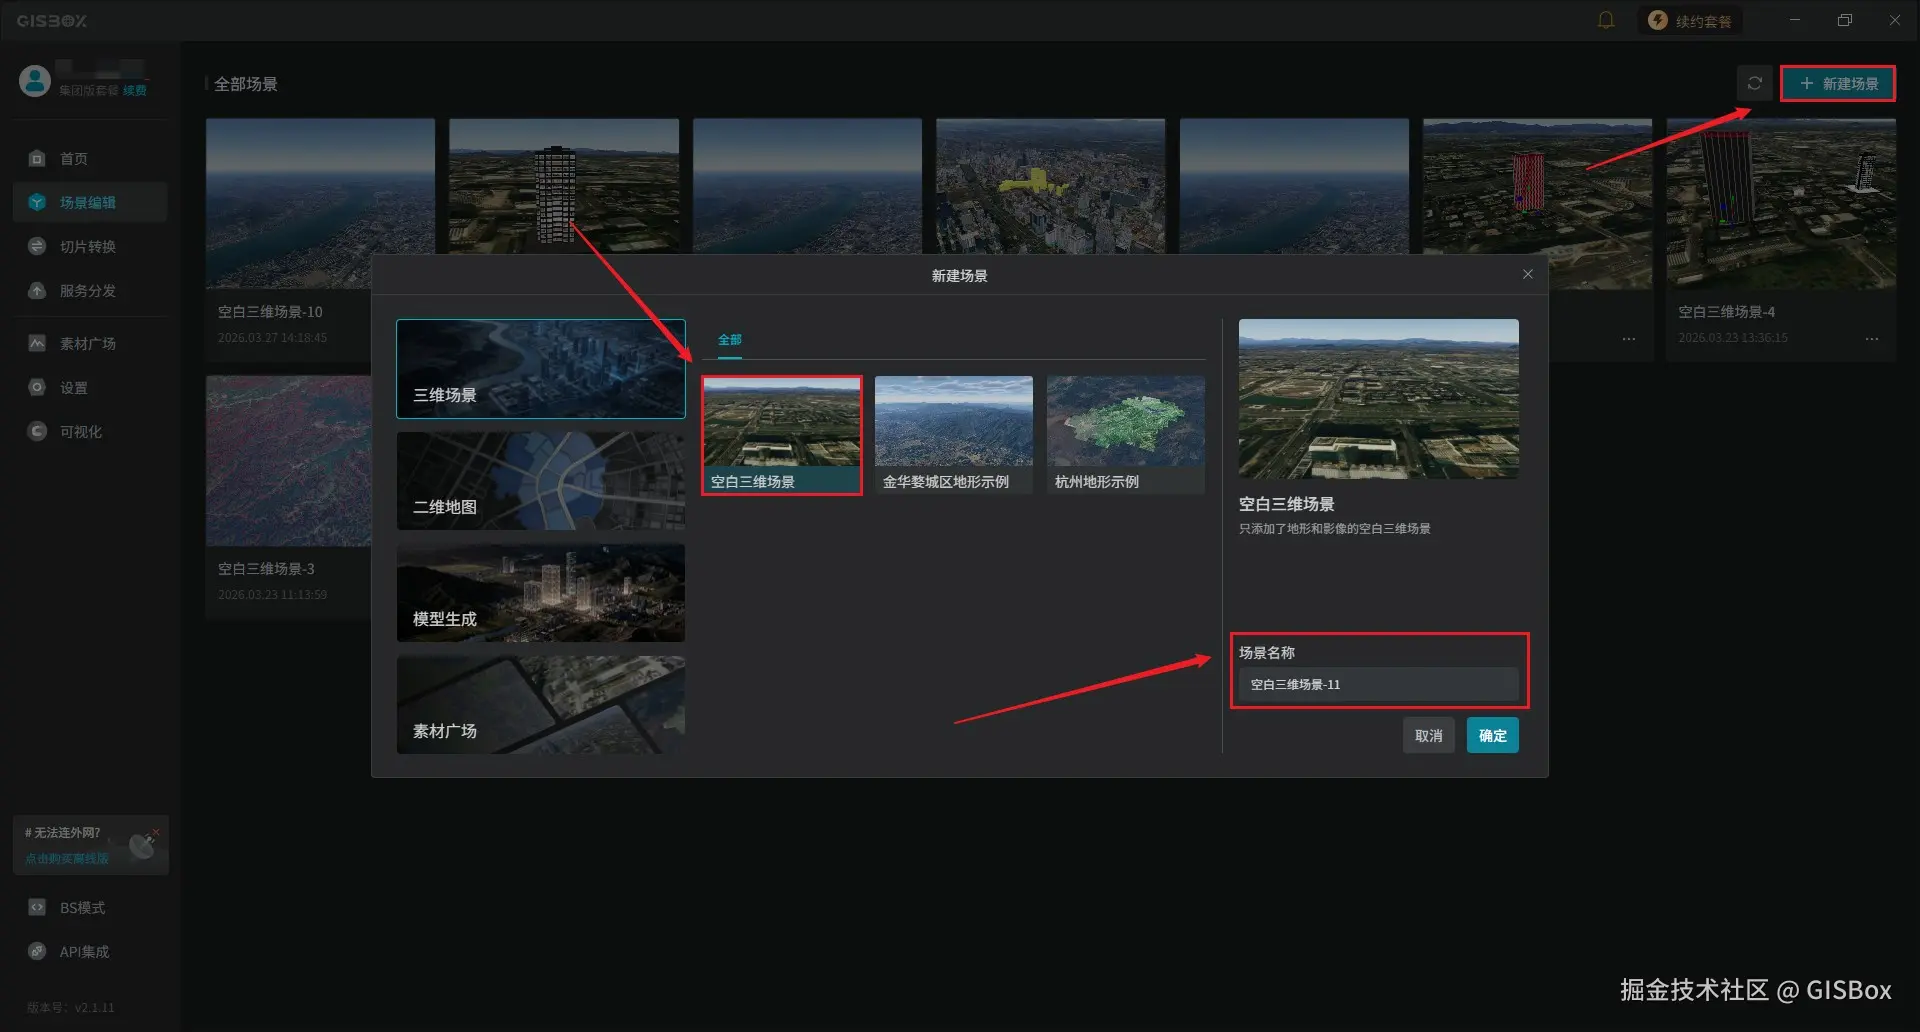Image resolution: width=1920 pixels, height=1032 pixels.
Task: Click timestamp 2026.03.23 11:13:59
Action: pos(272,595)
